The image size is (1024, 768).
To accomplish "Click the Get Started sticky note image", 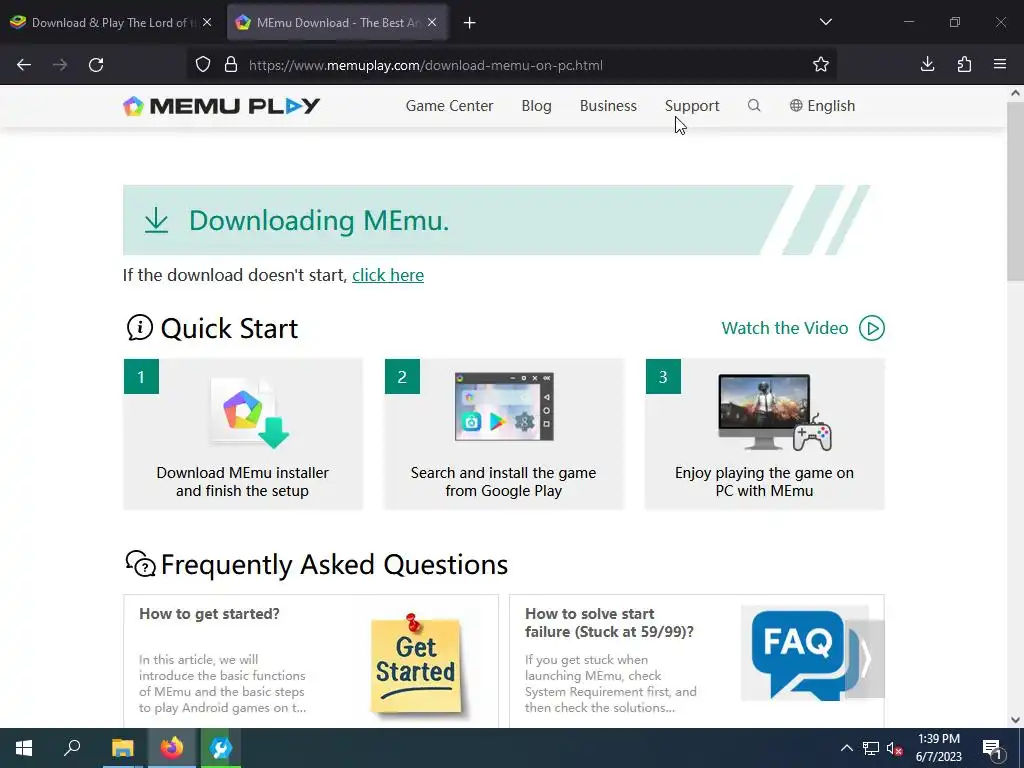I will point(416,664).
